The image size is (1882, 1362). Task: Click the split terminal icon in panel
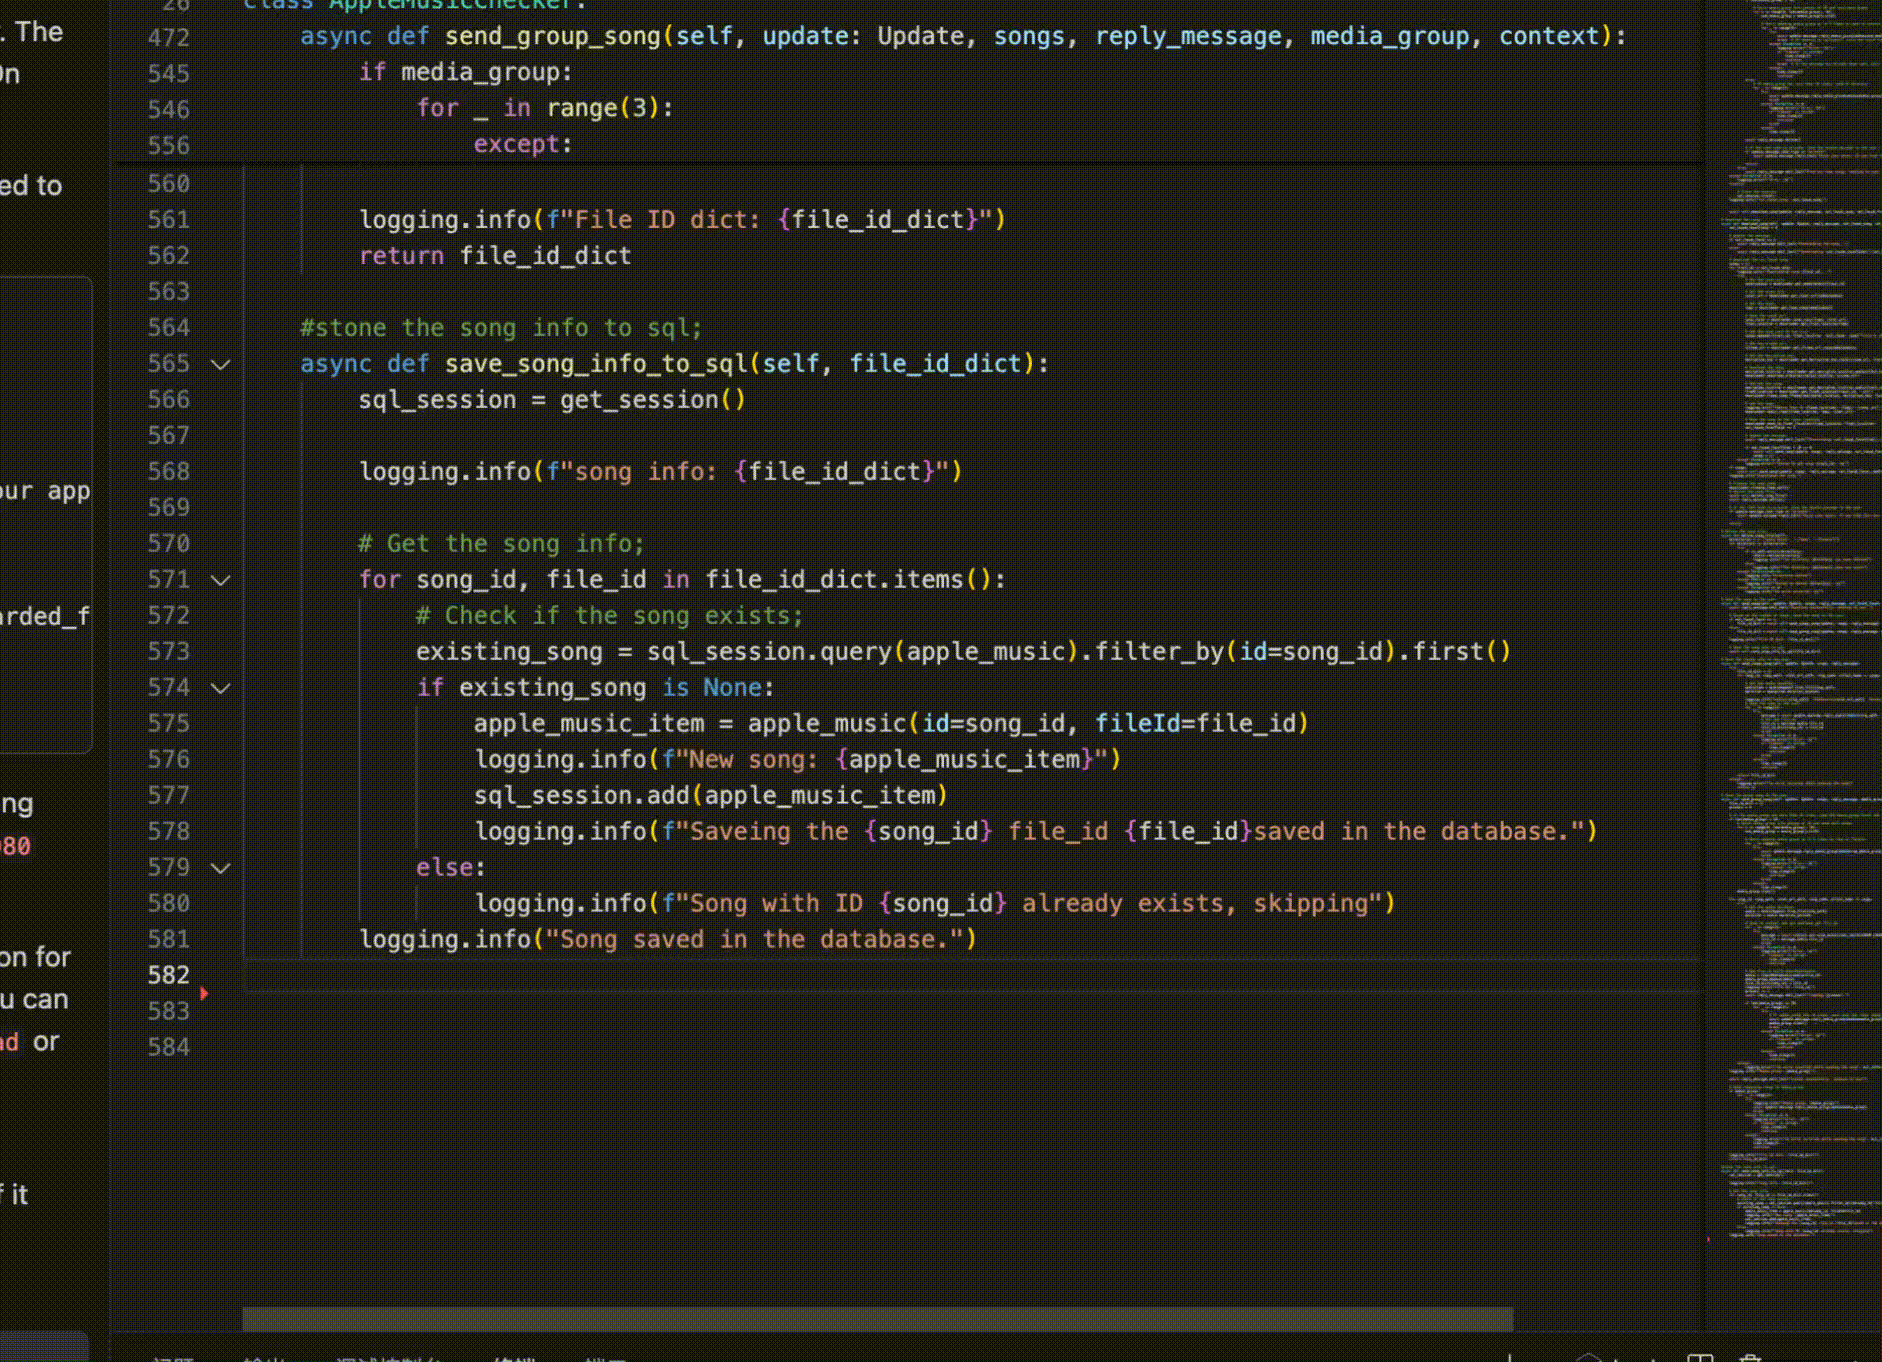tap(1699, 1357)
